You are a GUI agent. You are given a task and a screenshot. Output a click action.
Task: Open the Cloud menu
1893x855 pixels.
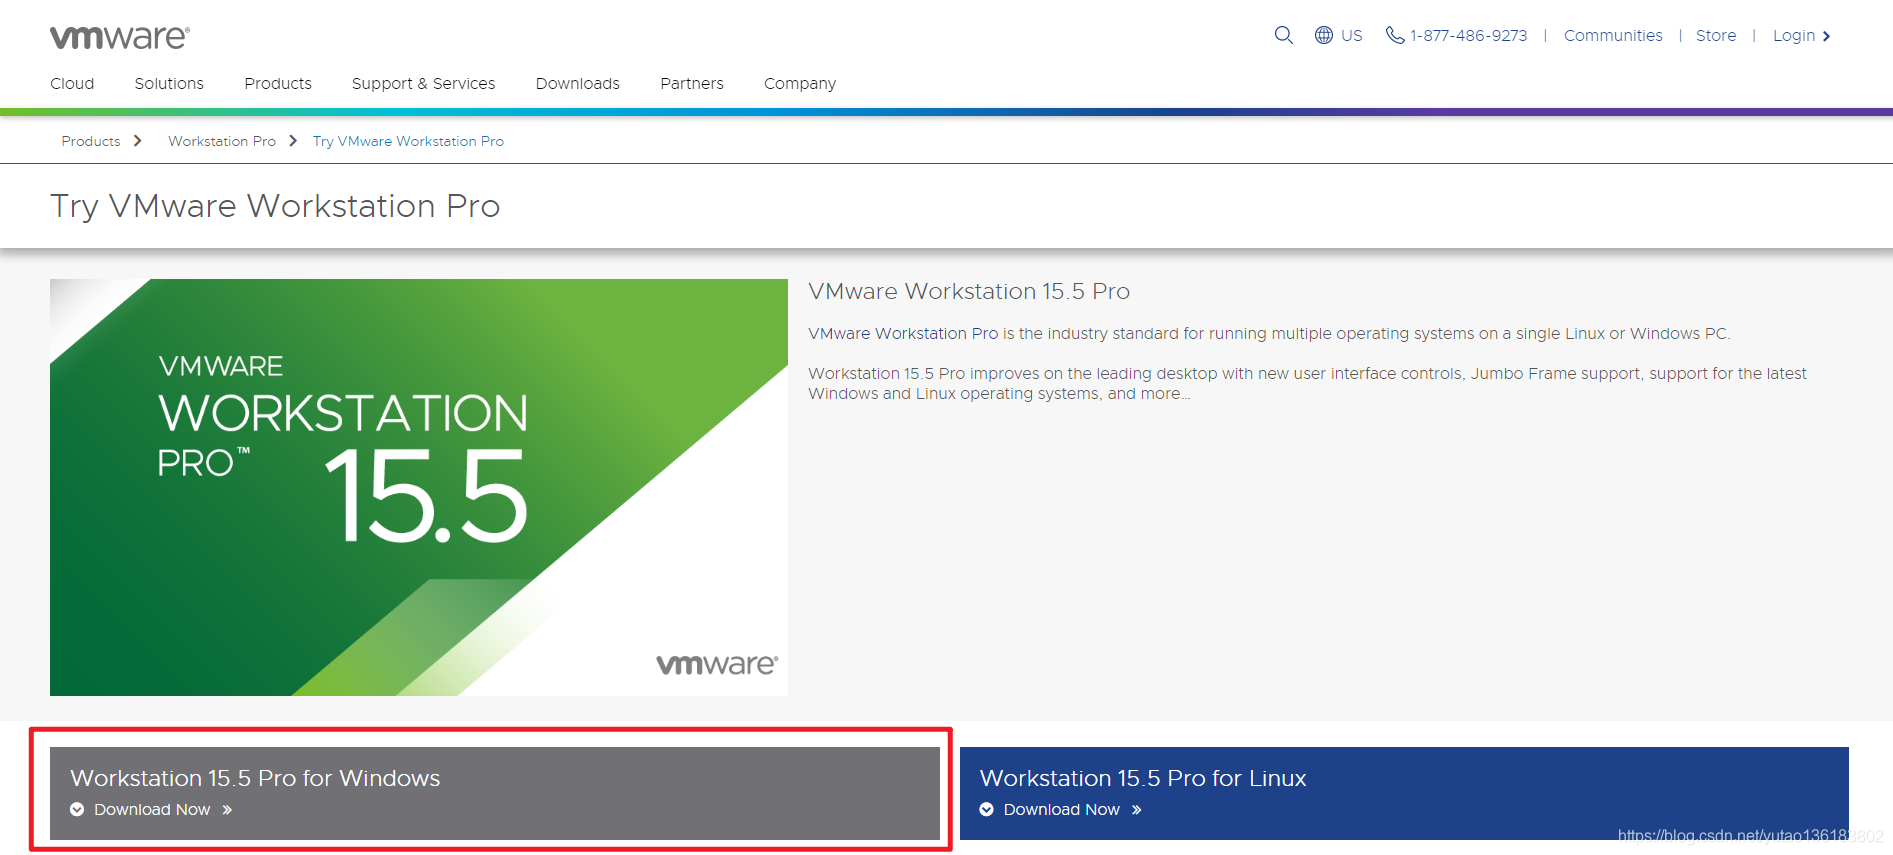pyautogui.click(x=72, y=83)
